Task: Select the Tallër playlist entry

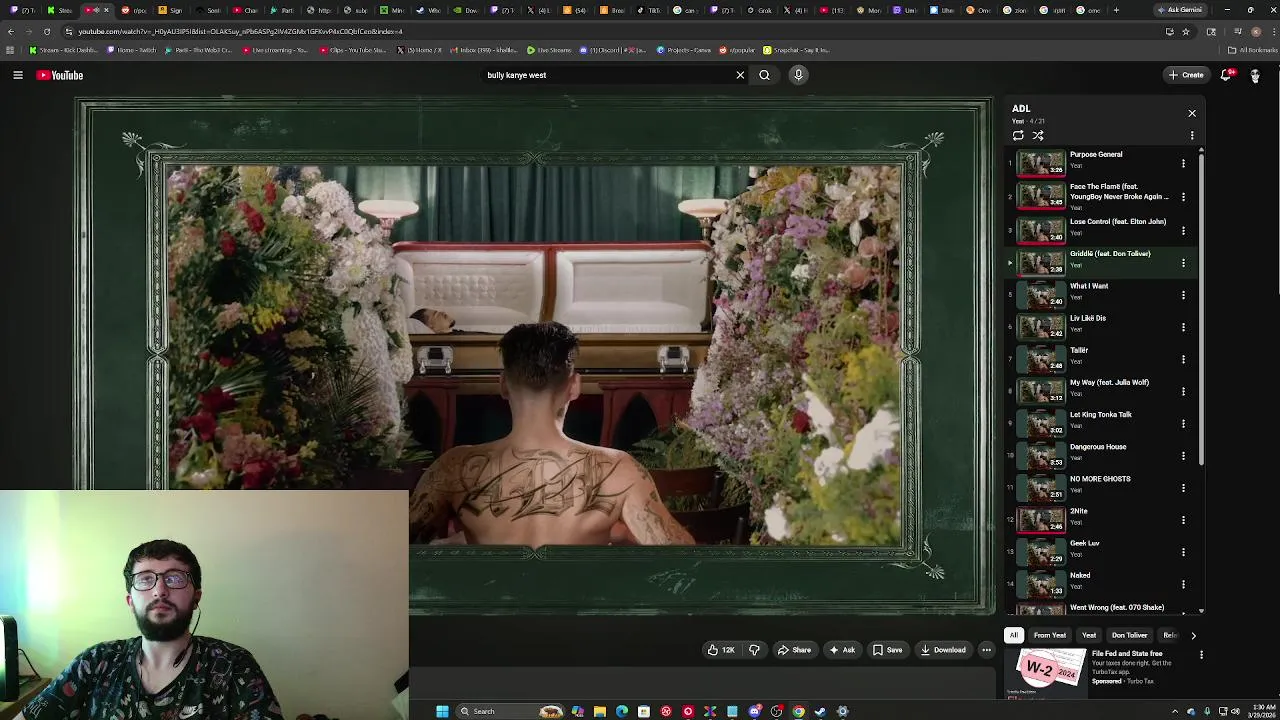Action: [x=1100, y=358]
